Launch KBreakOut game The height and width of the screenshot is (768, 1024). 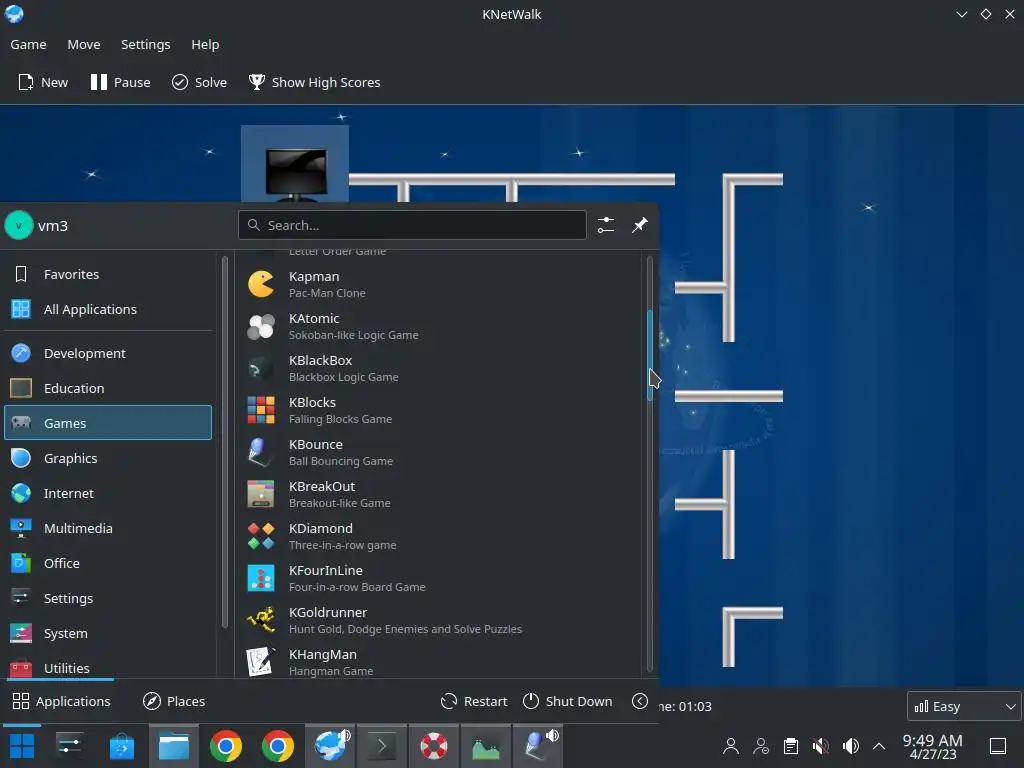point(439,494)
